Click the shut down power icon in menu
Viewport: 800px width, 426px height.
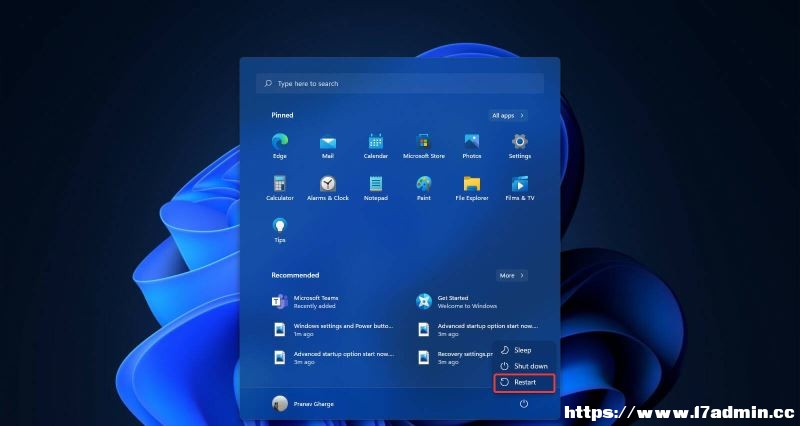pos(505,366)
